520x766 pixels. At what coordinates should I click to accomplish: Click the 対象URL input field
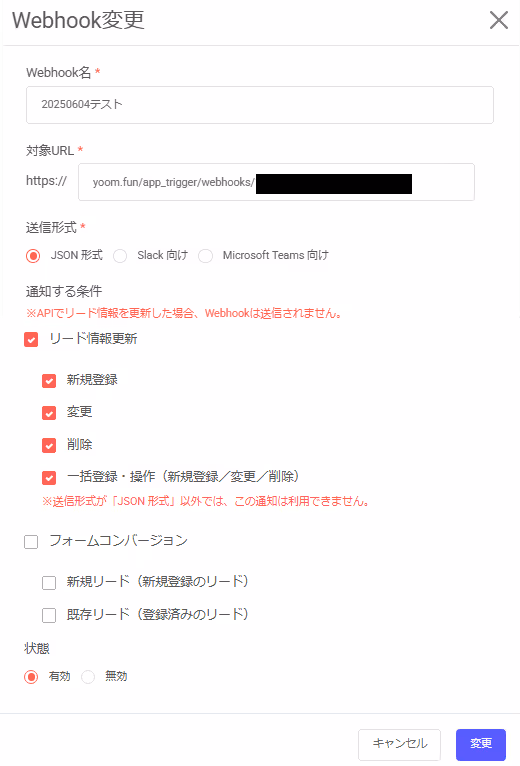[x=276, y=182]
